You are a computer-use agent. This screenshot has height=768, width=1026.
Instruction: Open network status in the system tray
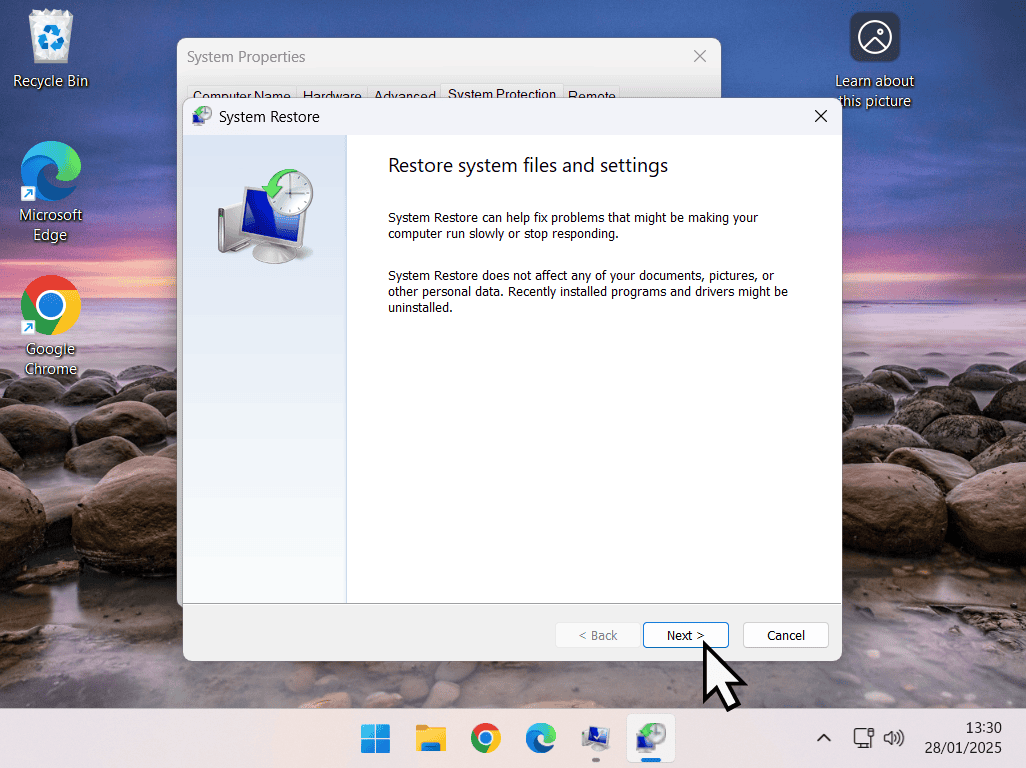863,738
